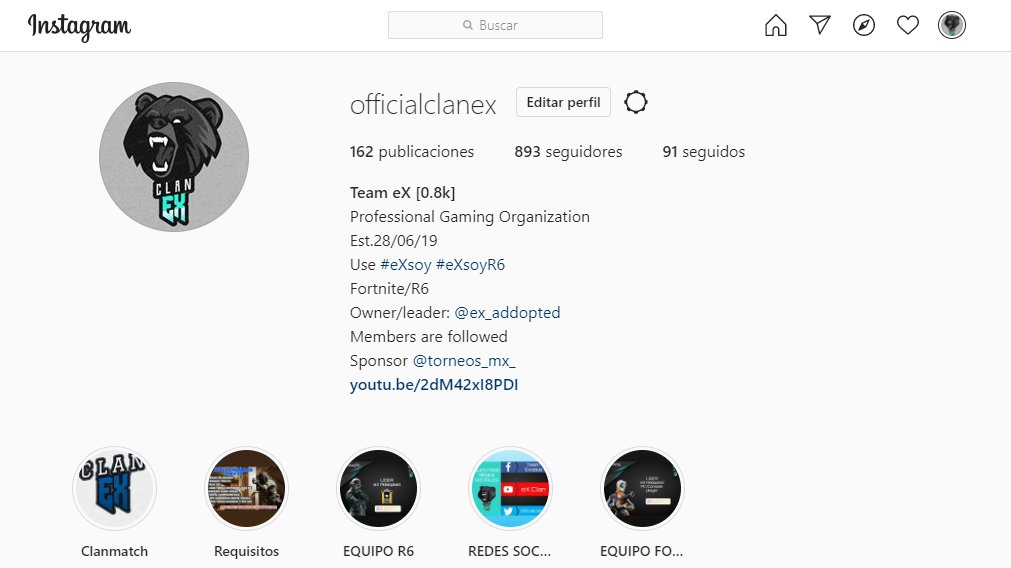Click the Requisitos highlight label
This screenshot has width=1011, height=568.
246,551
